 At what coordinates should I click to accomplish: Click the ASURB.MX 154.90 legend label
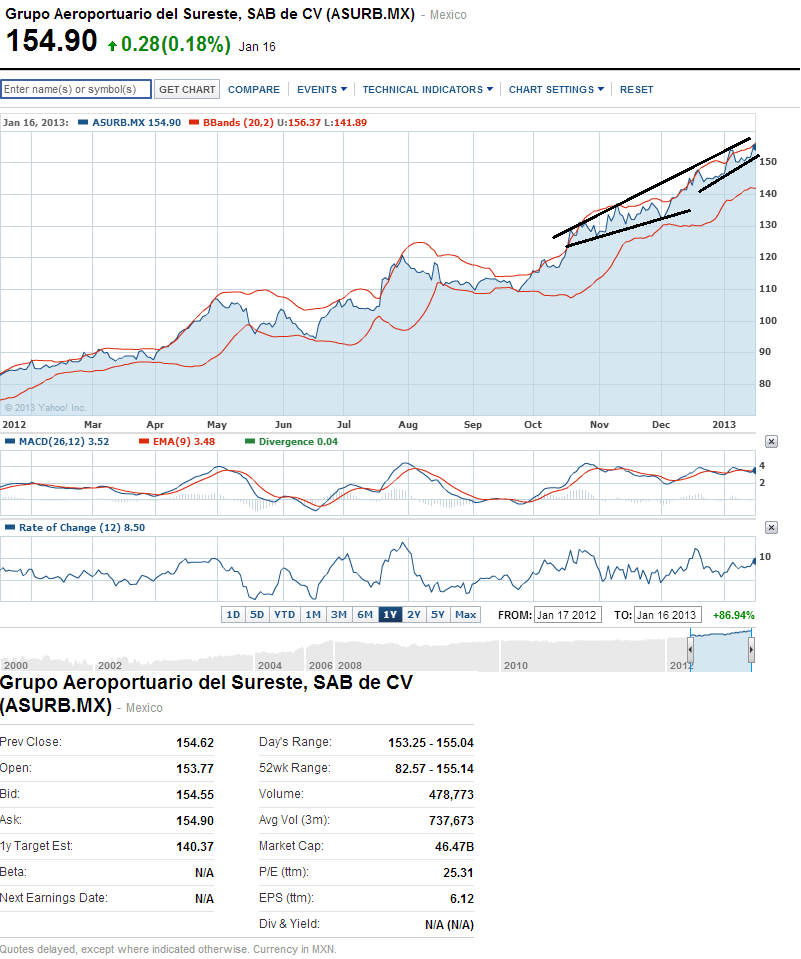click(x=136, y=122)
